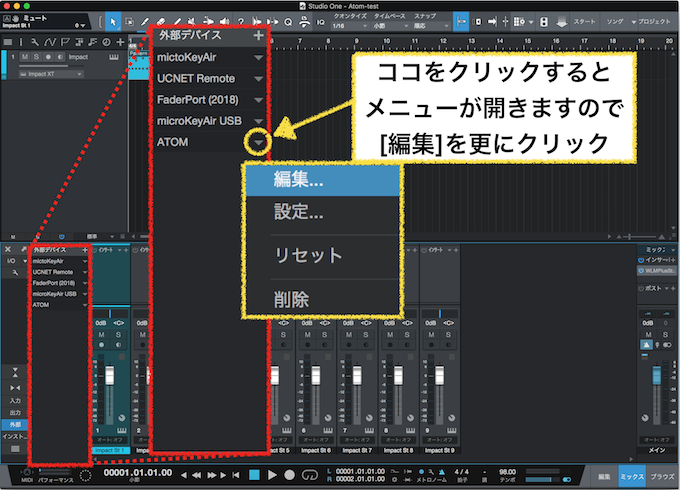Mute the Main output channel

pos(648,335)
